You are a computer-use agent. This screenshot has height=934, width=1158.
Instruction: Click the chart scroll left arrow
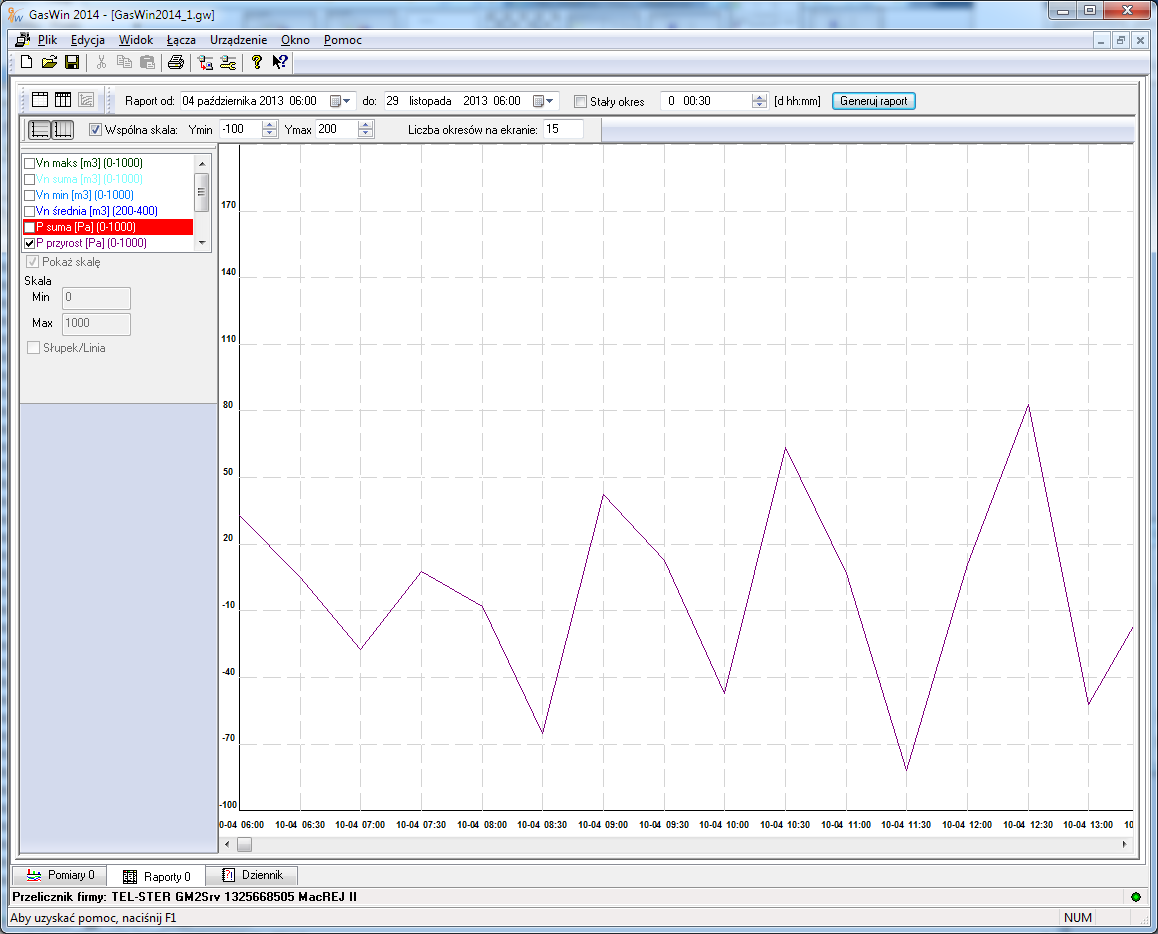coord(227,844)
